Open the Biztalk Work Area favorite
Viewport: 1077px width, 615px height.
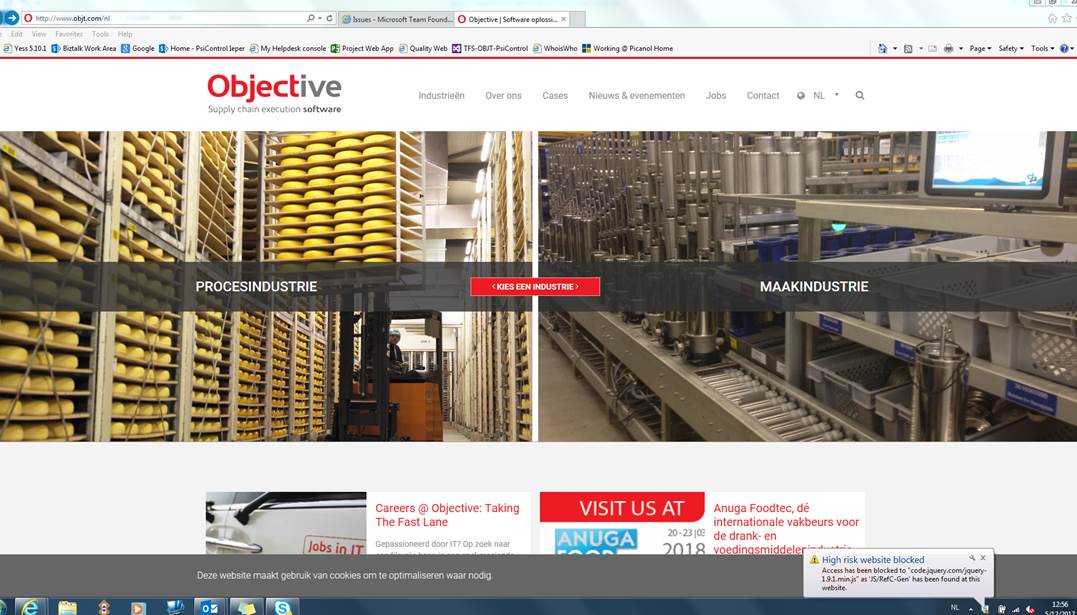point(84,49)
